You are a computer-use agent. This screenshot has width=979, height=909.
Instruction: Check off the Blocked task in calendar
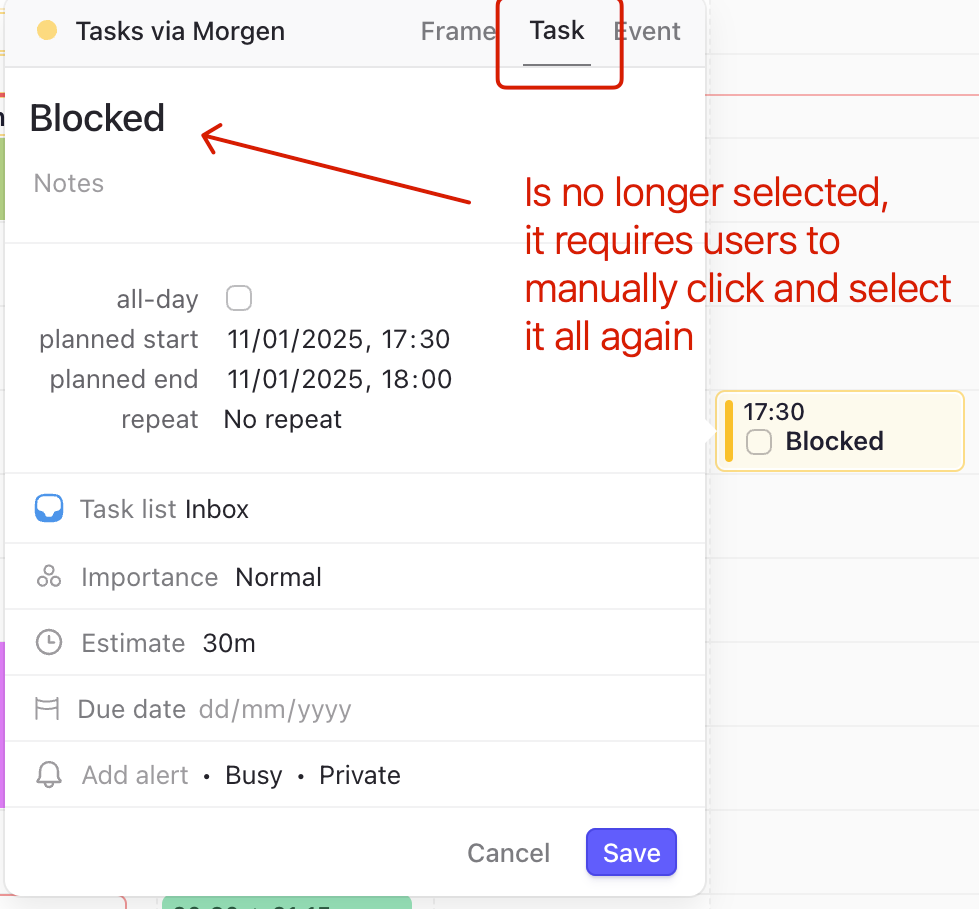pyautogui.click(x=759, y=442)
